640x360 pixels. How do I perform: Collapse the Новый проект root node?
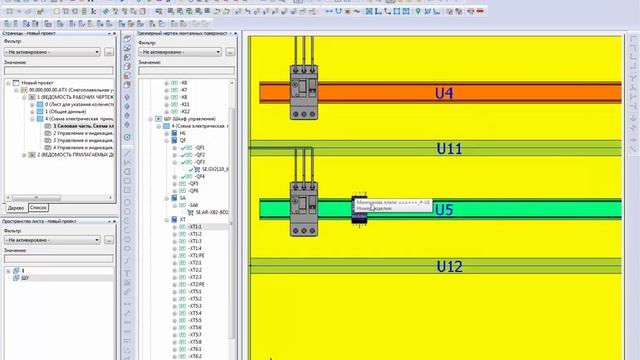8,83
